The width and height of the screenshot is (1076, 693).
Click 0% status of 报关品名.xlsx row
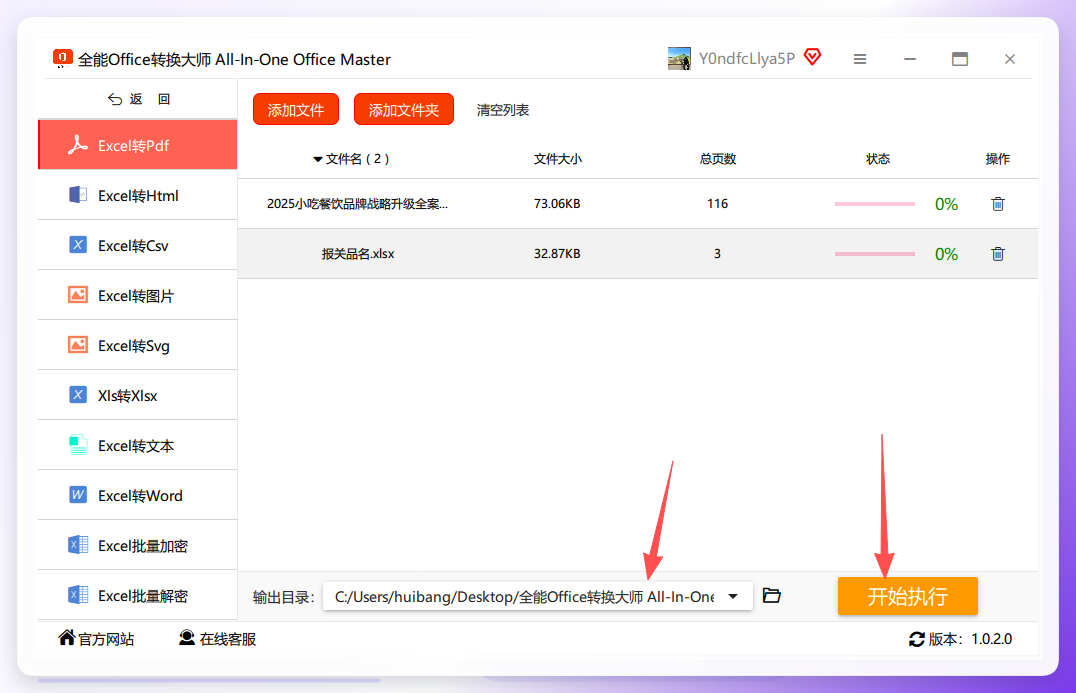(946, 254)
